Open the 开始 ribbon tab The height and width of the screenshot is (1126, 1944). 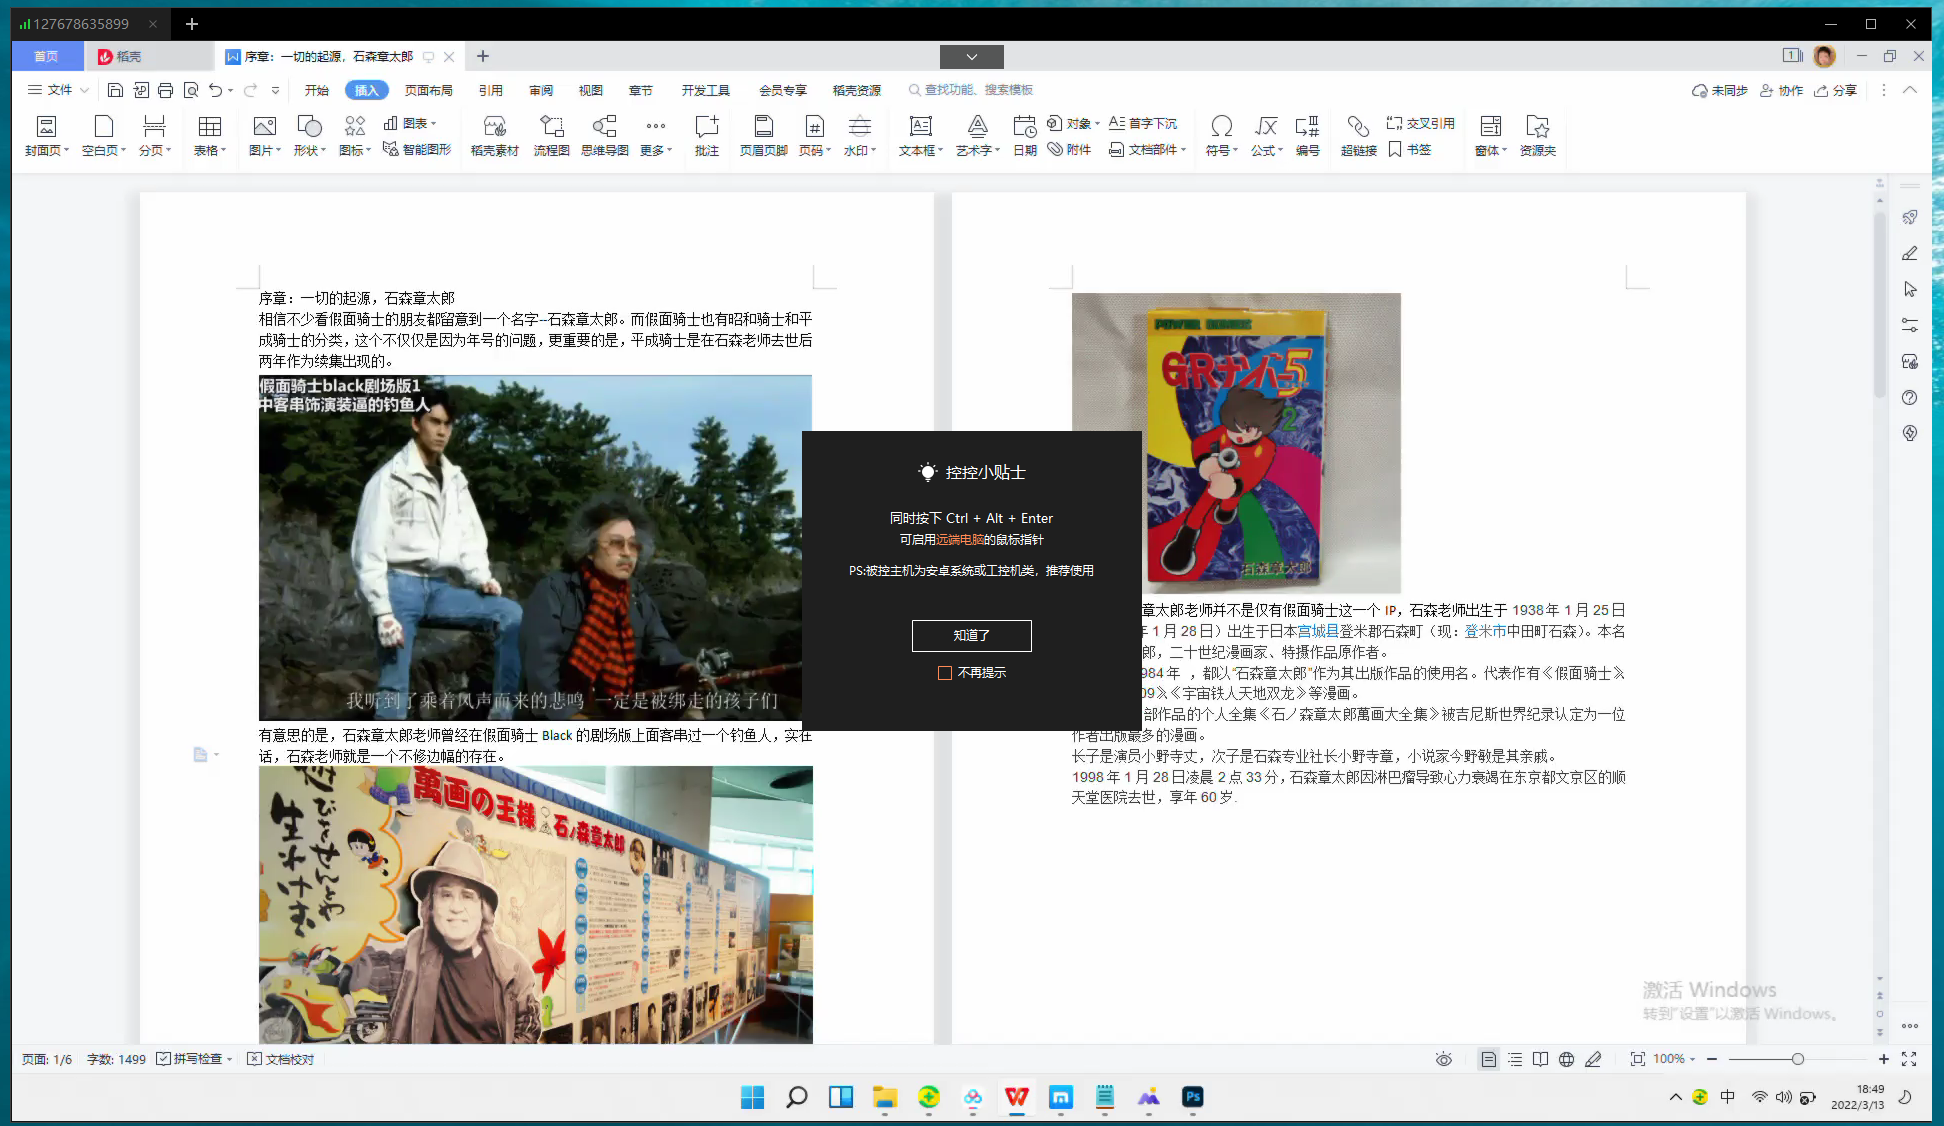pyautogui.click(x=317, y=90)
